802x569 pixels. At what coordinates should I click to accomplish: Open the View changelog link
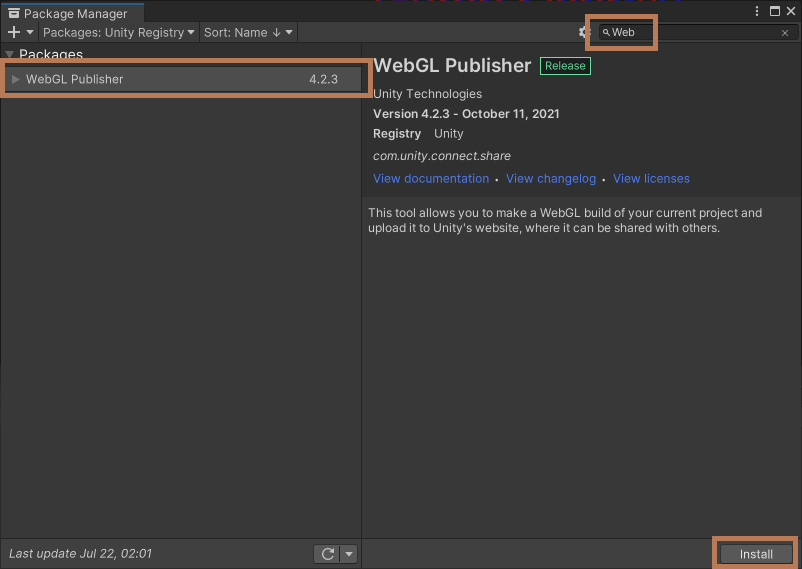coord(551,179)
